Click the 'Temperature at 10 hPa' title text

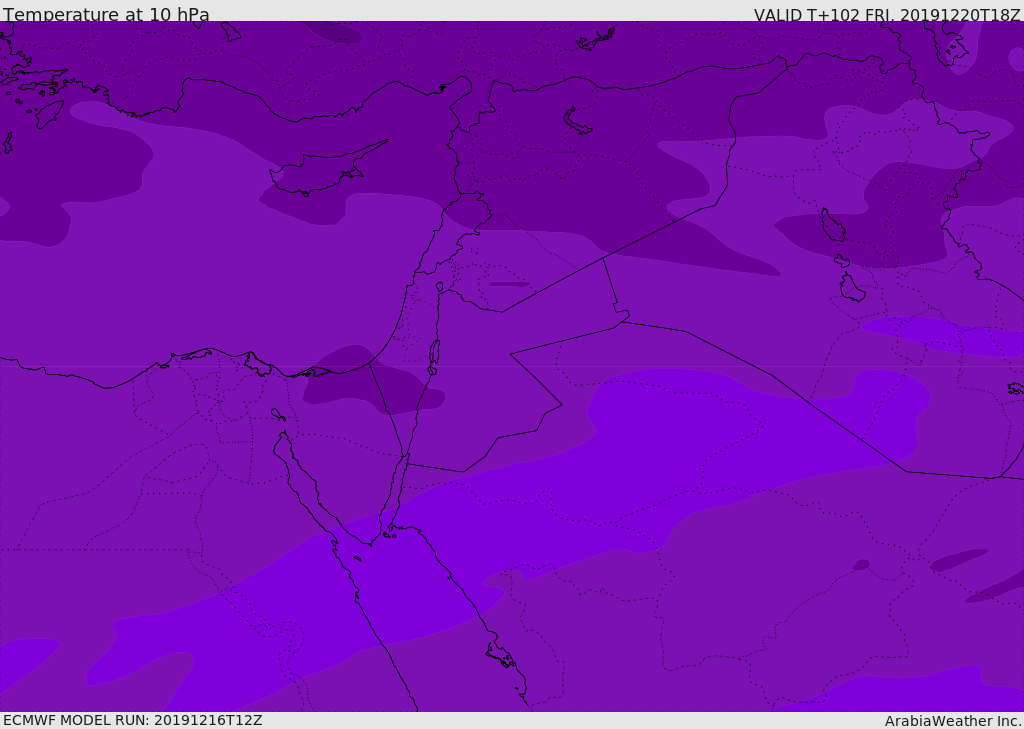click(106, 14)
